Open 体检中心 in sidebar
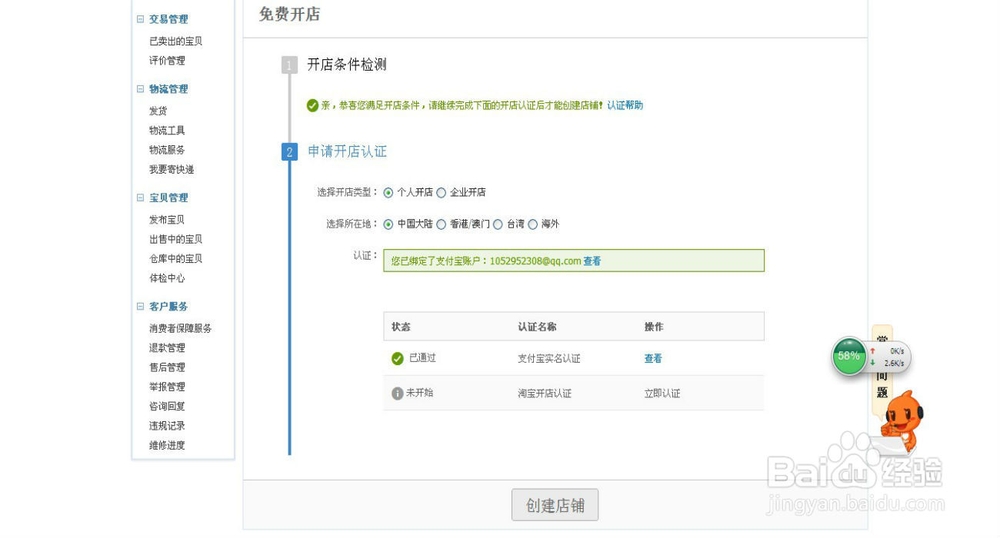 (167, 278)
